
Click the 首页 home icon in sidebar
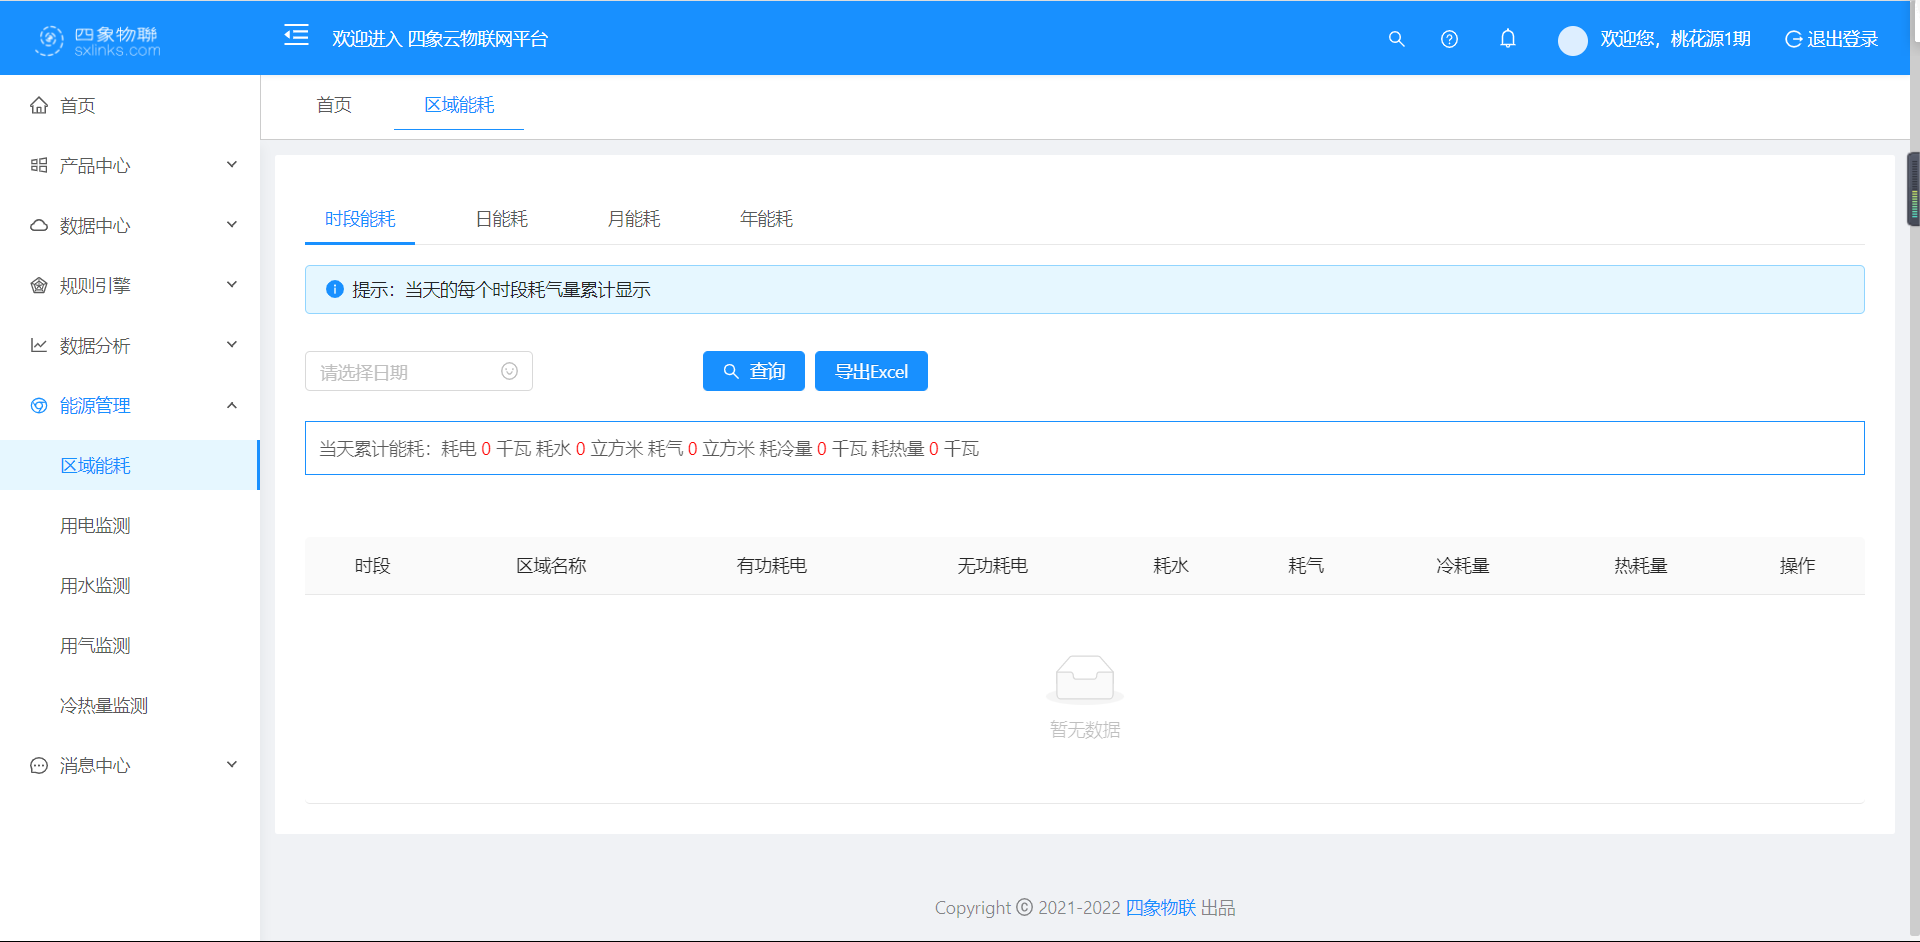(39, 105)
